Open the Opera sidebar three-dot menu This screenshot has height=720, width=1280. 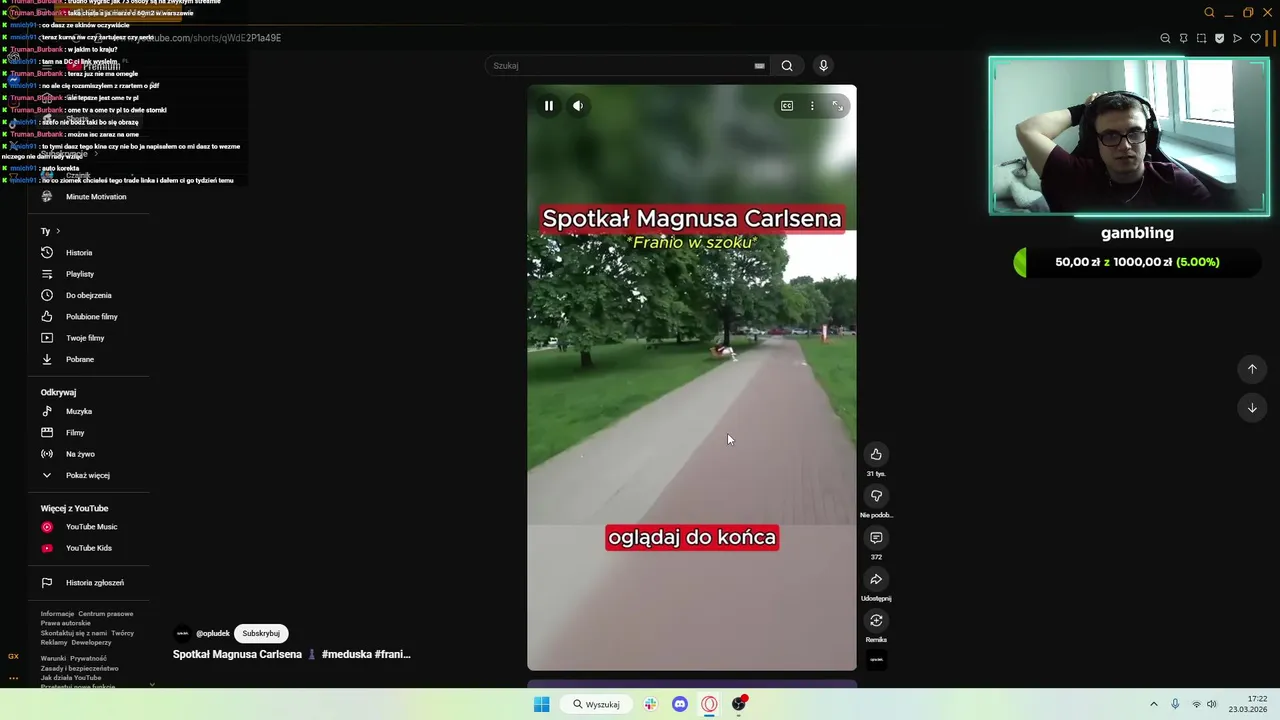(13, 678)
